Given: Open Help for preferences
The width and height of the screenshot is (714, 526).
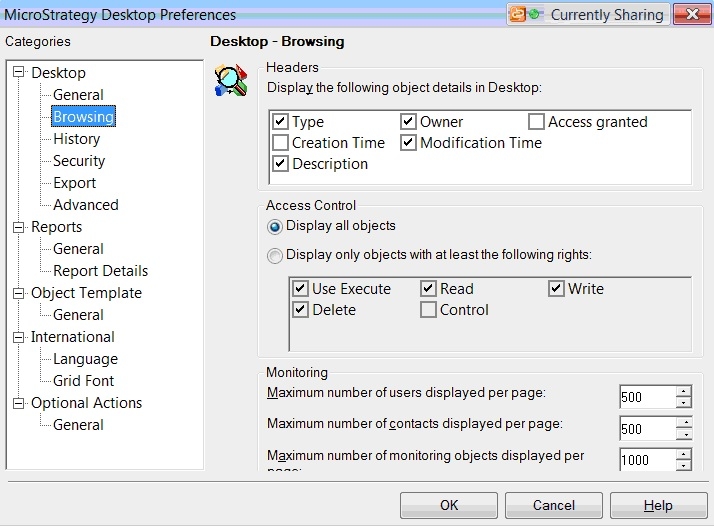Looking at the screenshot, I should coord(658,505).
